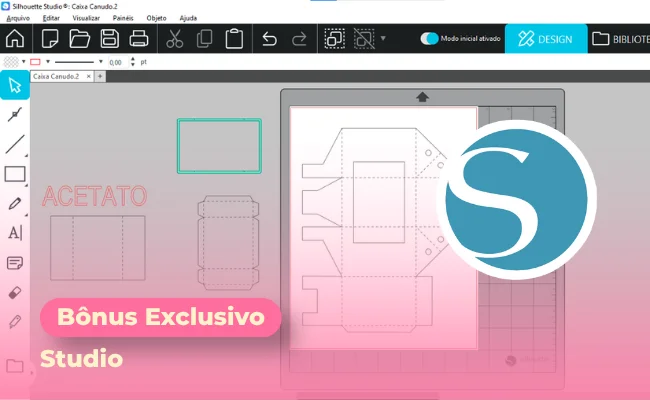Open the Objeto menu

click(x=156, y=18)
